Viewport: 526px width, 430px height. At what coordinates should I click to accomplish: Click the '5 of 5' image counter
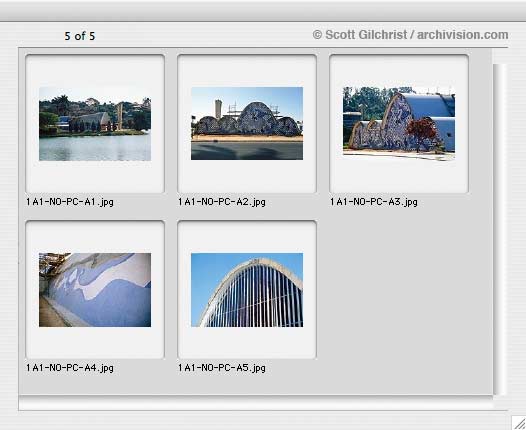pyautogui.click(x=80, y=36)
